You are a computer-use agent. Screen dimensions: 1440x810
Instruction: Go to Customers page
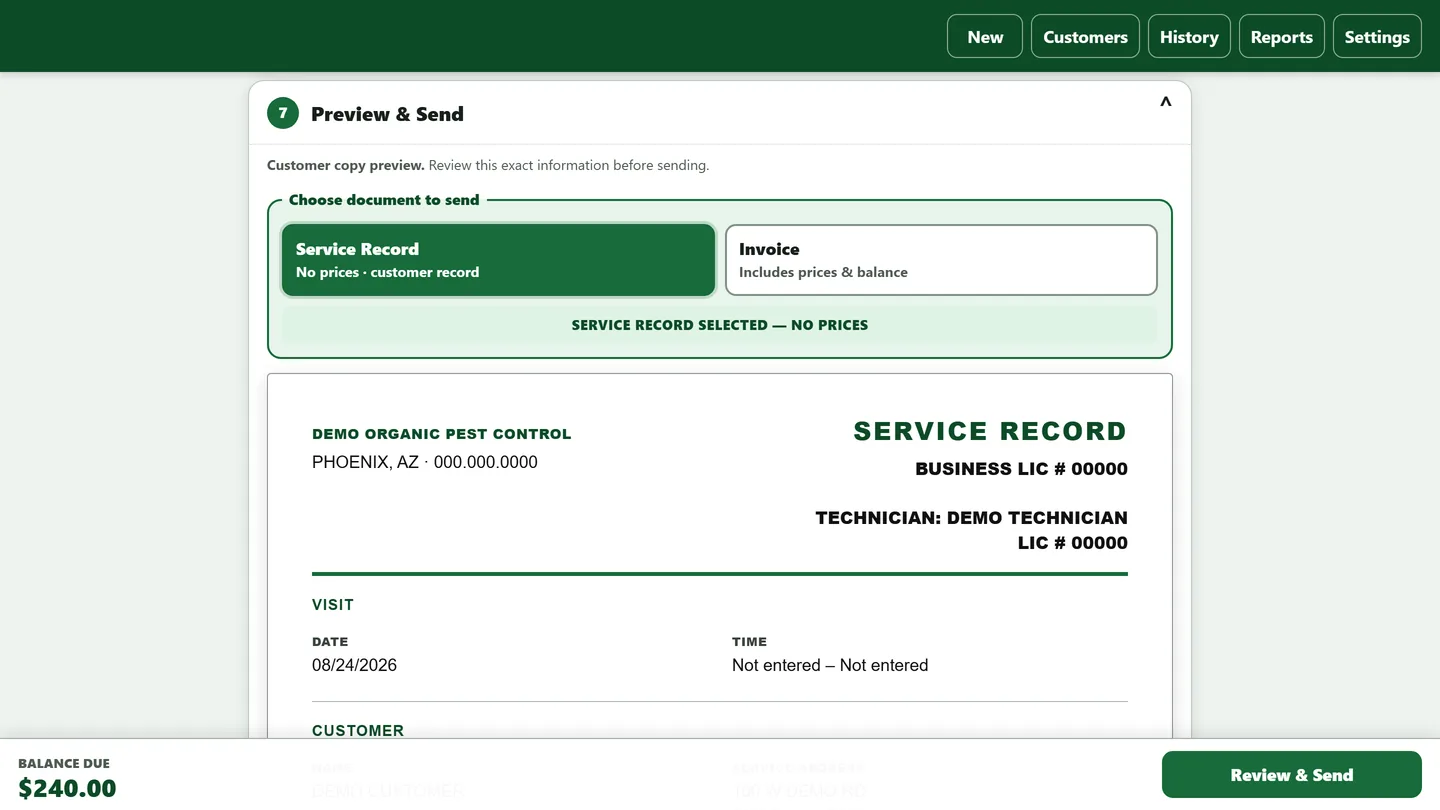(1085, 36)
